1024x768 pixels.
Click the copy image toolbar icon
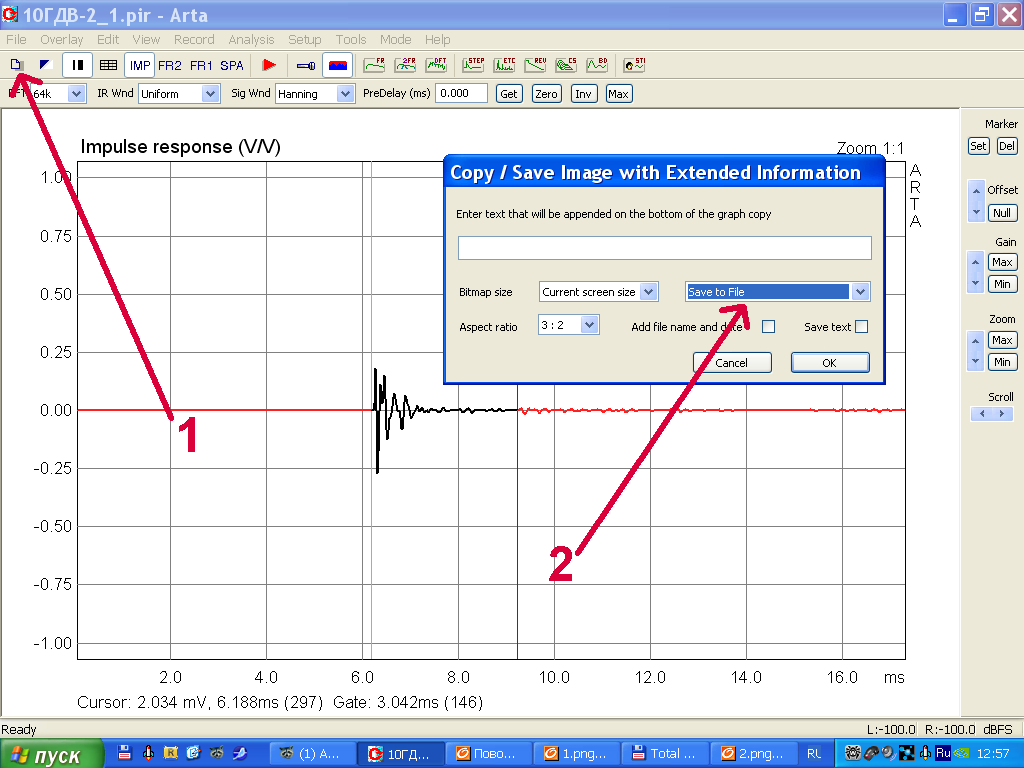[x=16, y=65]
